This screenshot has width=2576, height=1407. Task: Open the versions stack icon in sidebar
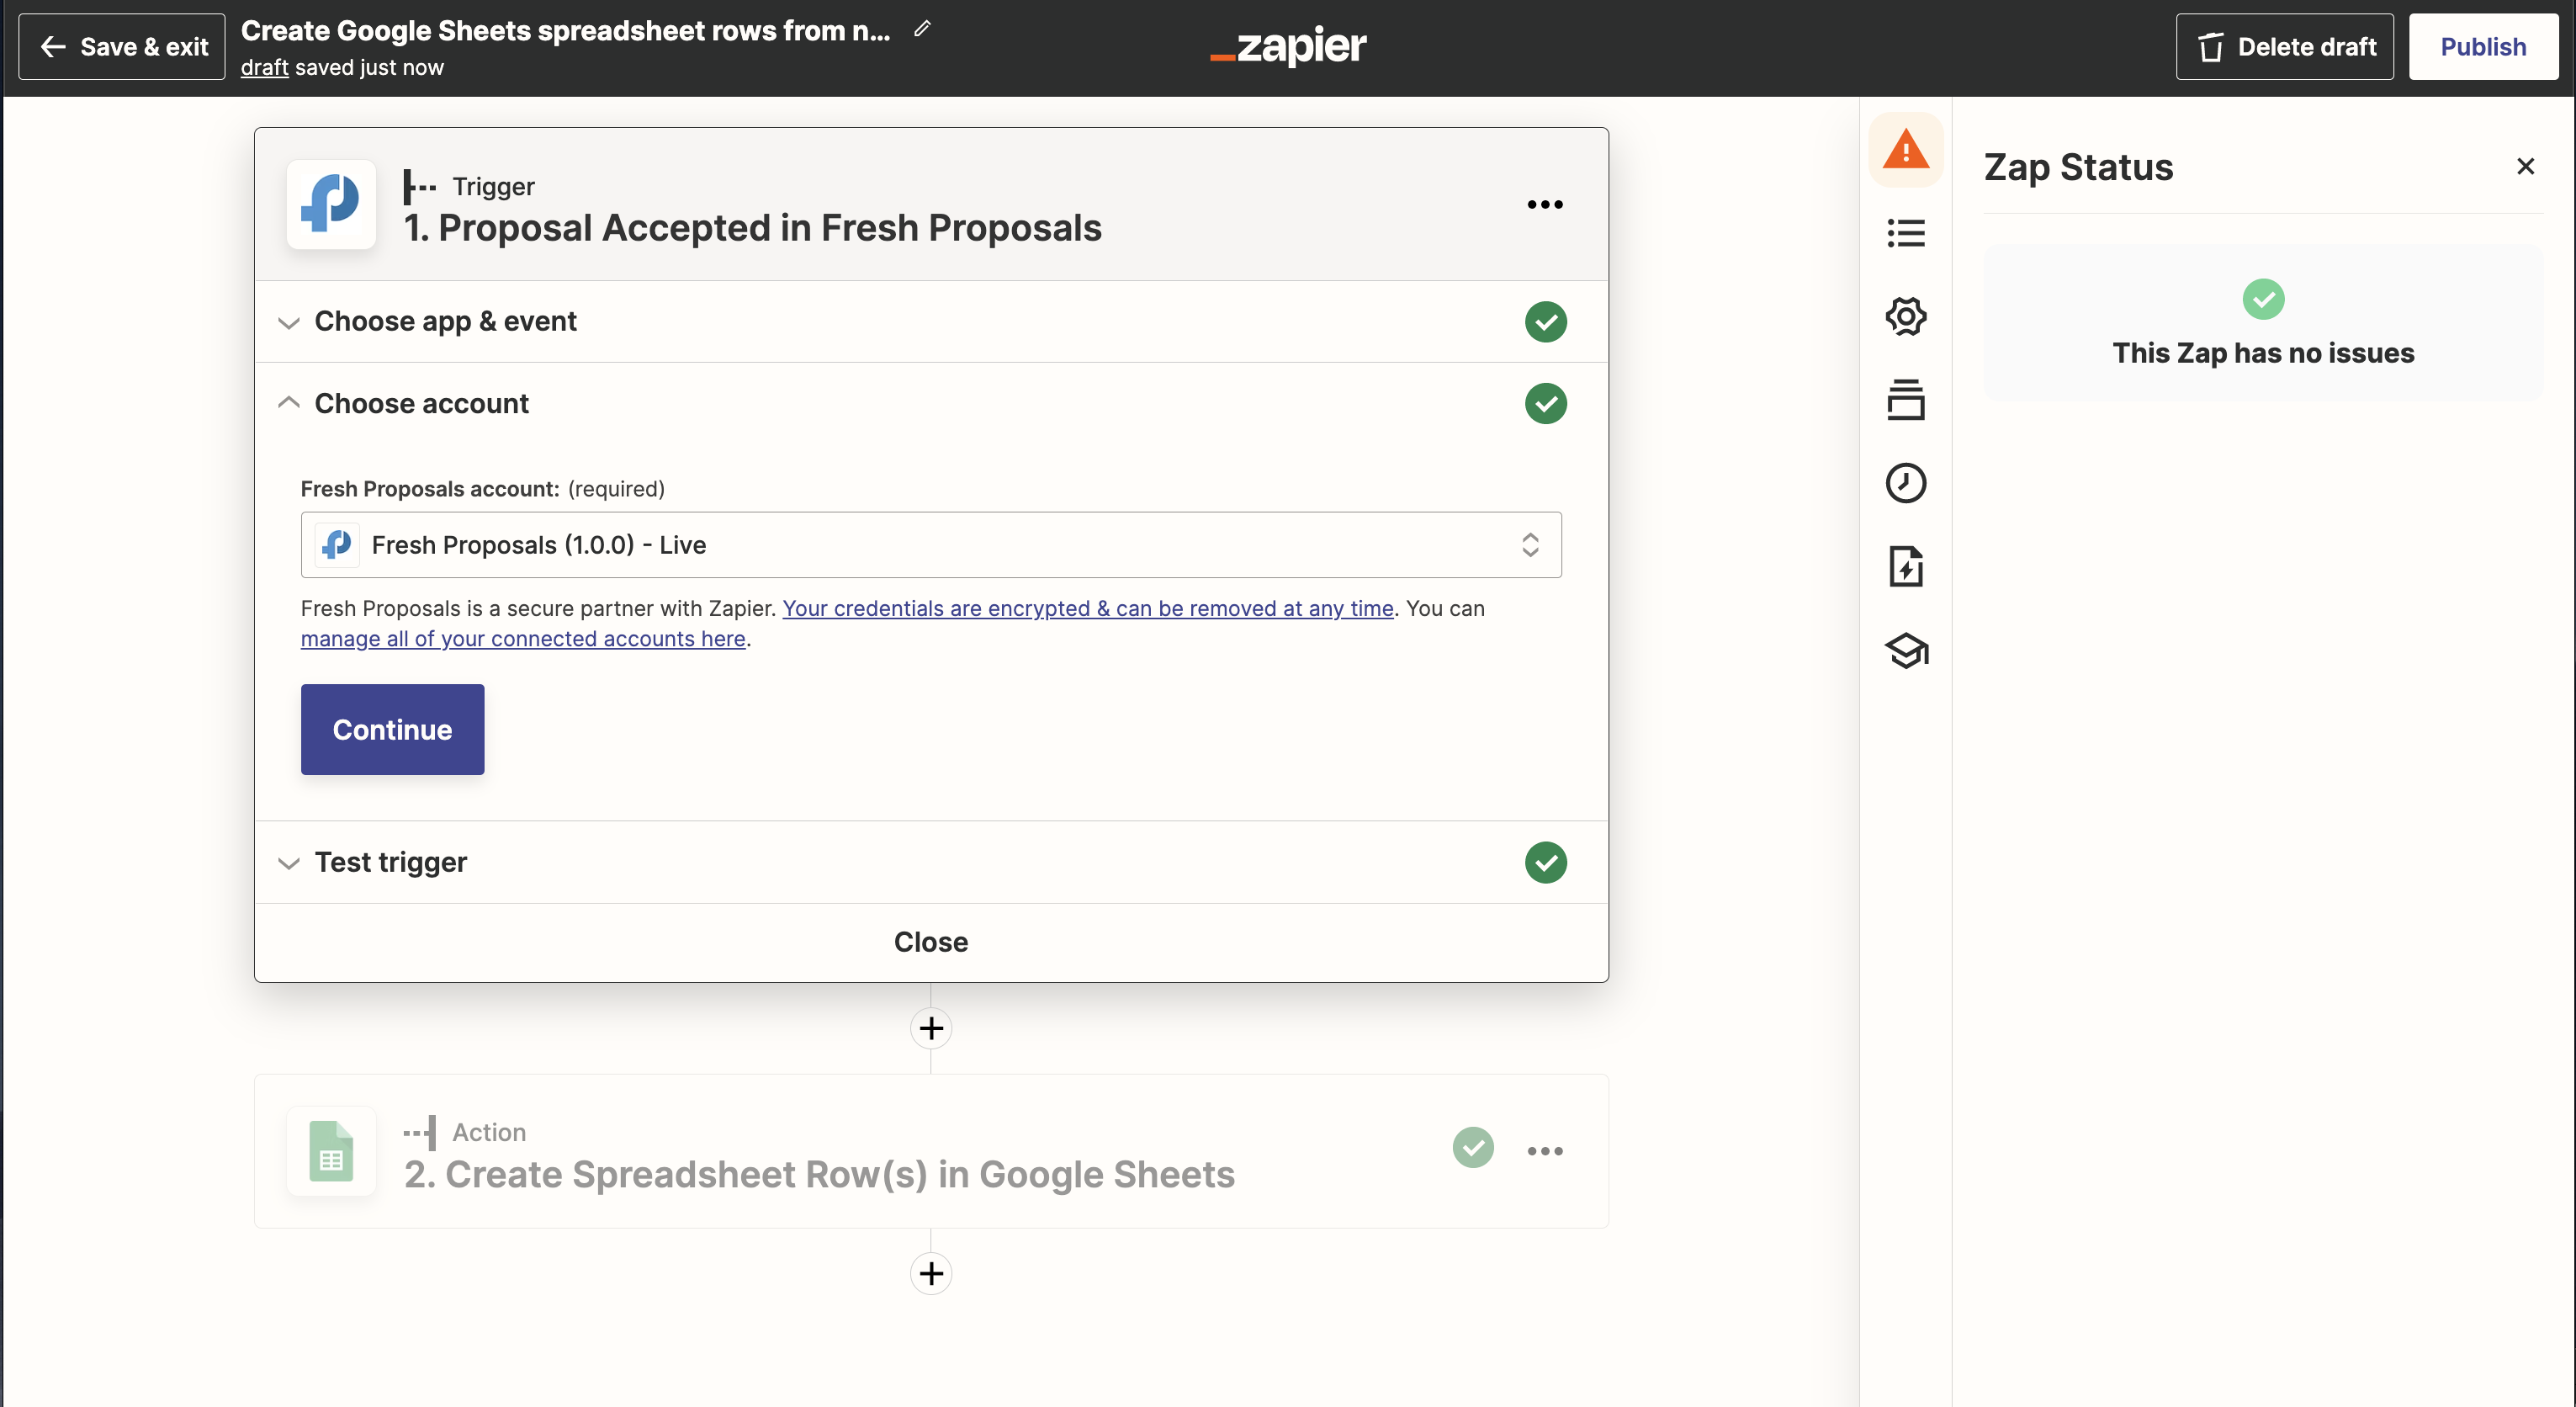point(1905,400)
